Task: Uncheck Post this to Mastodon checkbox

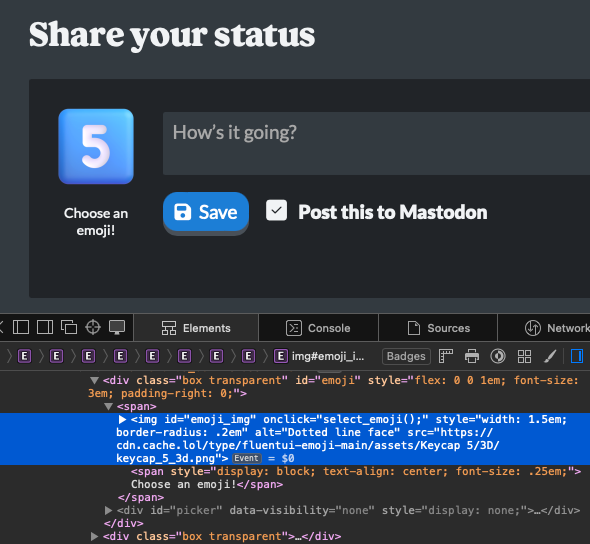Action: click(x=276, y=210)
